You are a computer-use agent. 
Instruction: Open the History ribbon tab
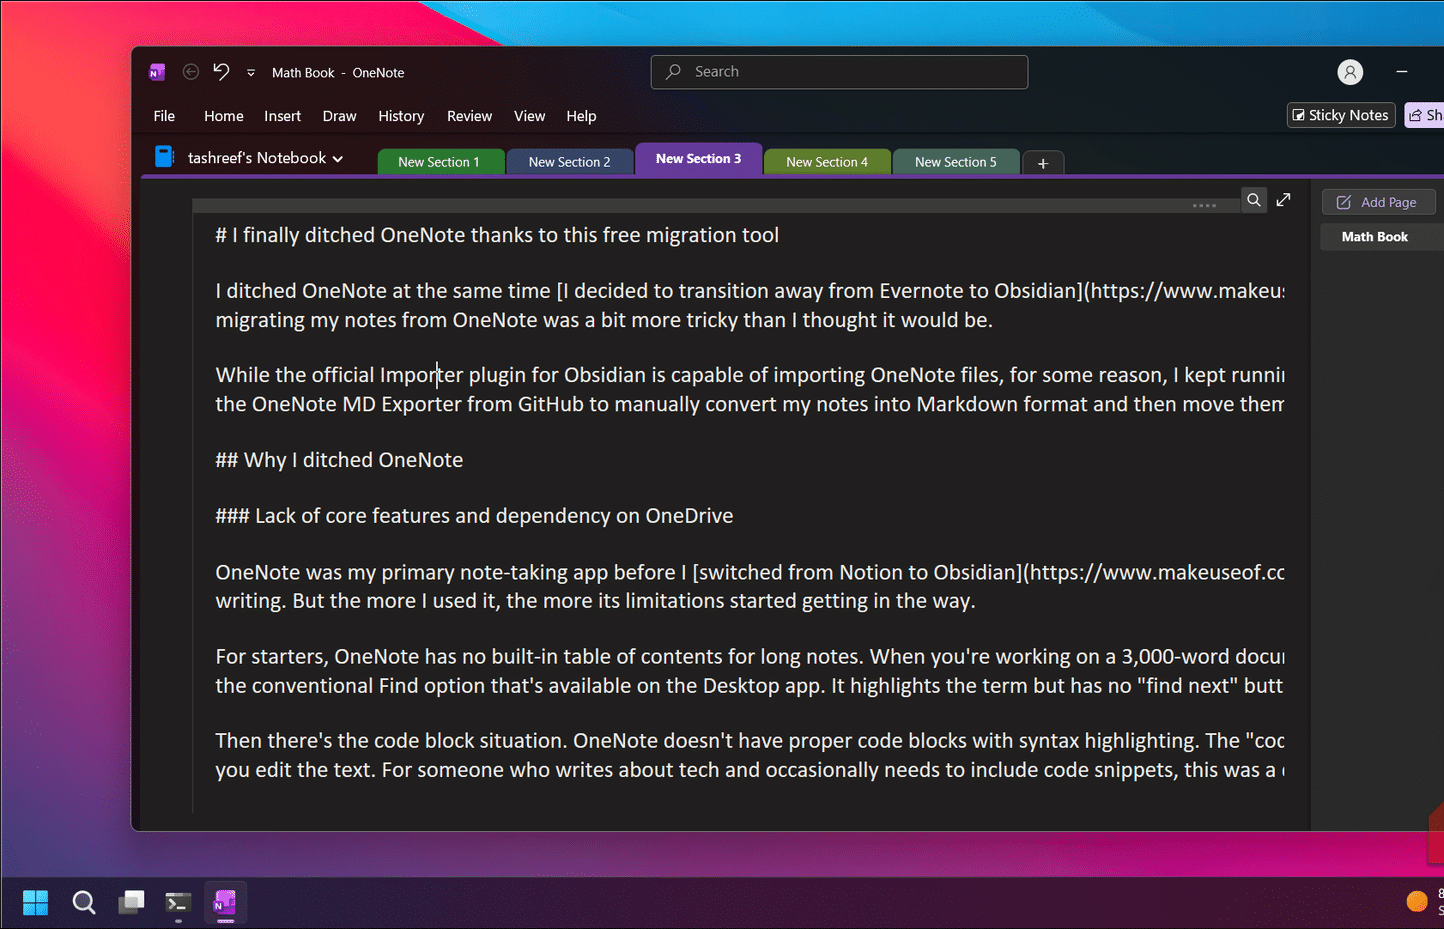coord(401,116)
